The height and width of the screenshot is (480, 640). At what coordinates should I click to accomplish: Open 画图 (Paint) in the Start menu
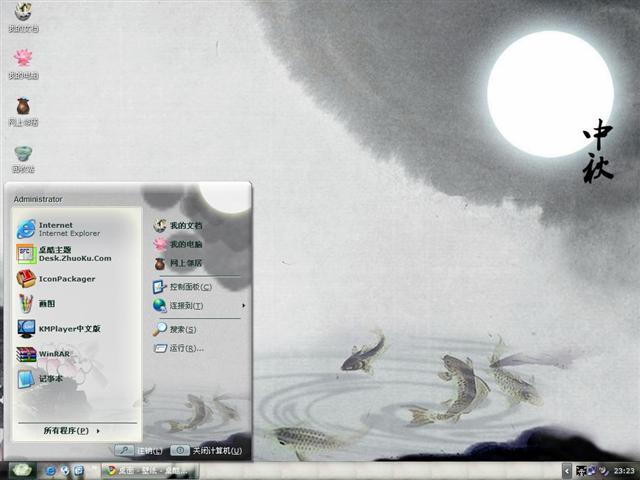pos(77,304)
